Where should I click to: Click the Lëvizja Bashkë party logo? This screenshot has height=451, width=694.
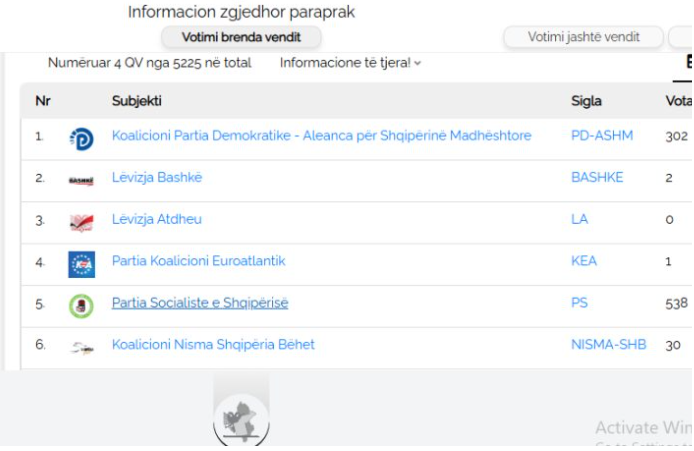coord(81,181)
